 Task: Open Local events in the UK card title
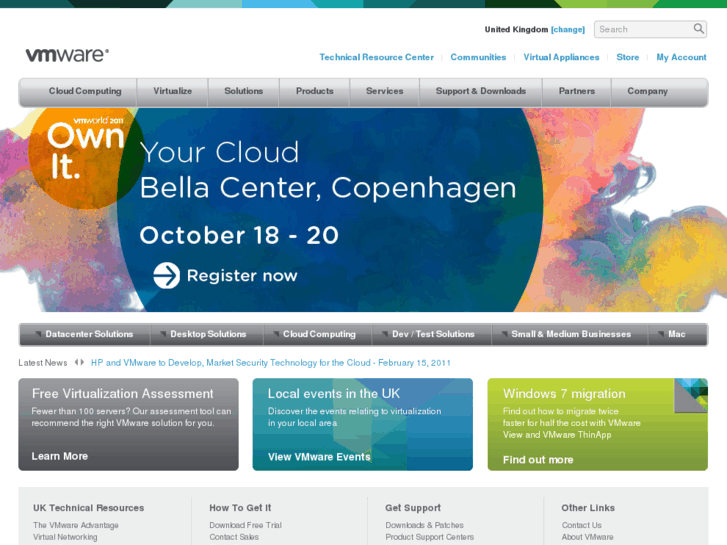tap(333, 394)
